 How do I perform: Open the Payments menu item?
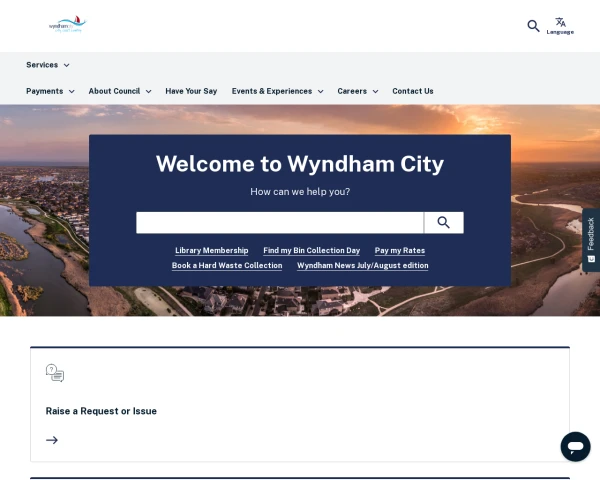click(44, 91)
